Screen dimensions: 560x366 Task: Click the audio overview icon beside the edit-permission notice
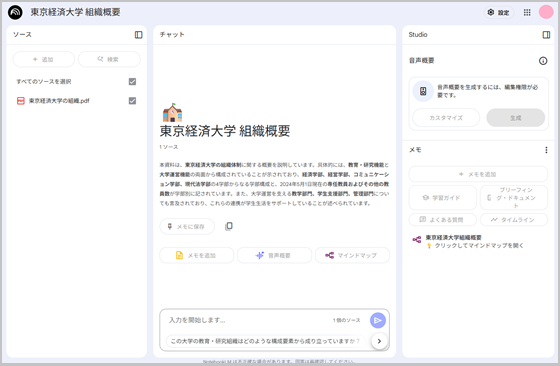tap(423, 91)
